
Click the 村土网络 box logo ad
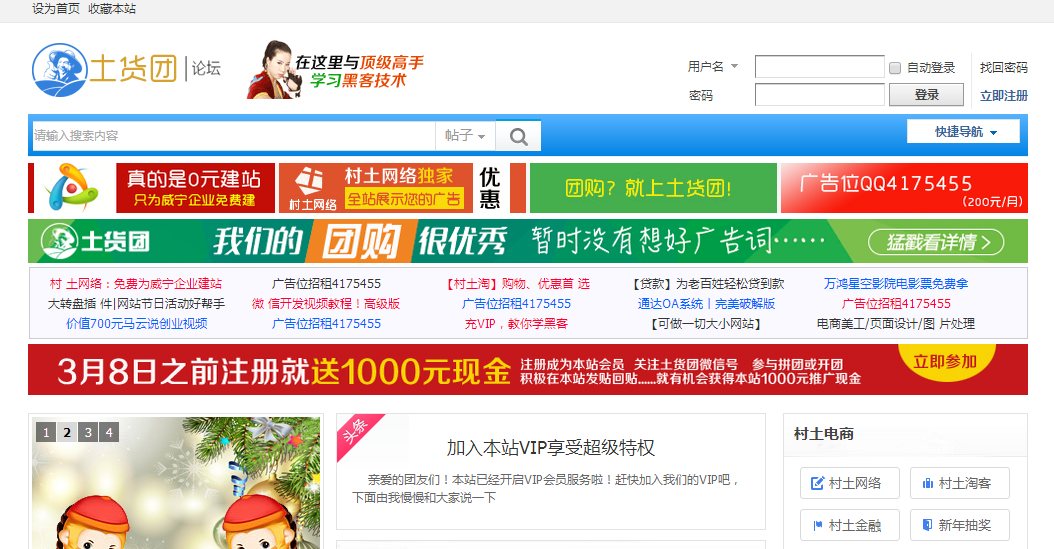click(x=311, y=187)
